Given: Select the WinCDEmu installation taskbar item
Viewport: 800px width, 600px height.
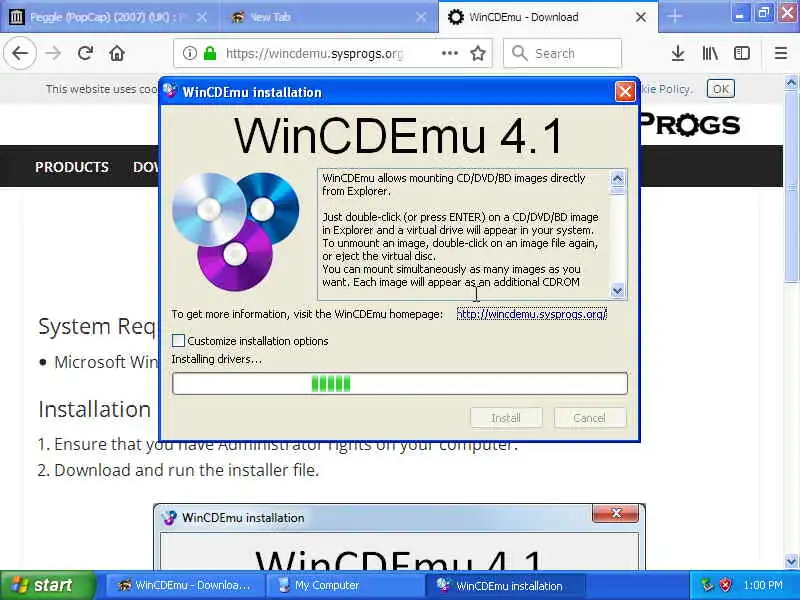Looking at the screenshot, I should pyautogui.click(x=505, y=585).
